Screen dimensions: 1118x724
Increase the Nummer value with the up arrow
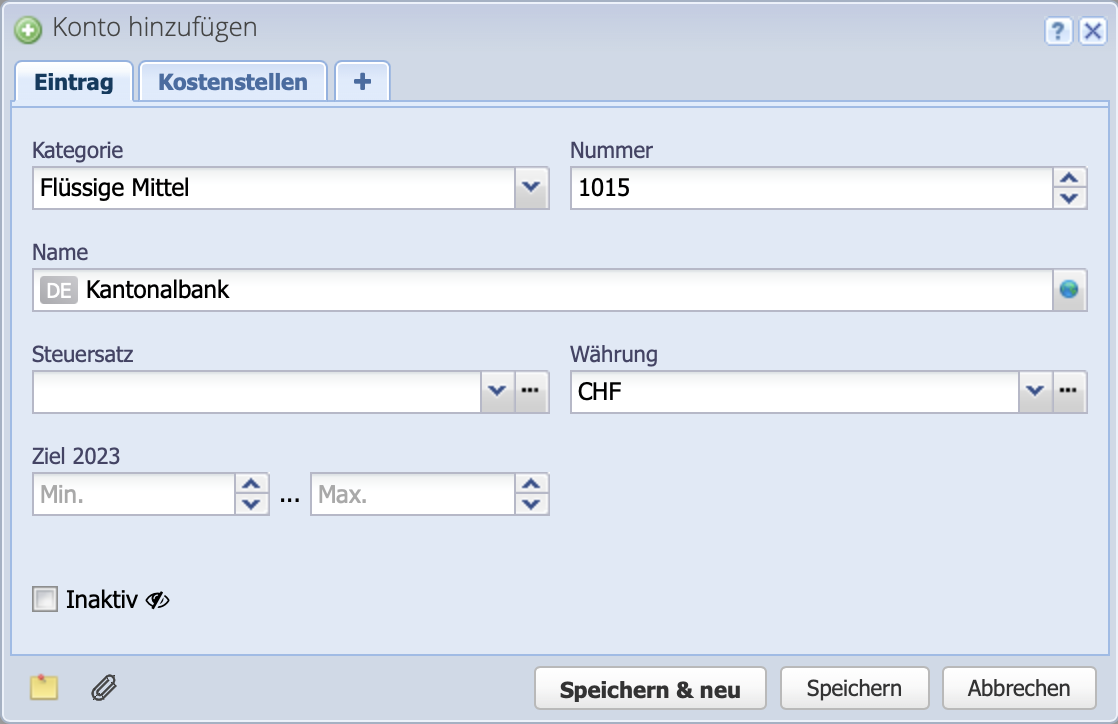(1069, 179)
